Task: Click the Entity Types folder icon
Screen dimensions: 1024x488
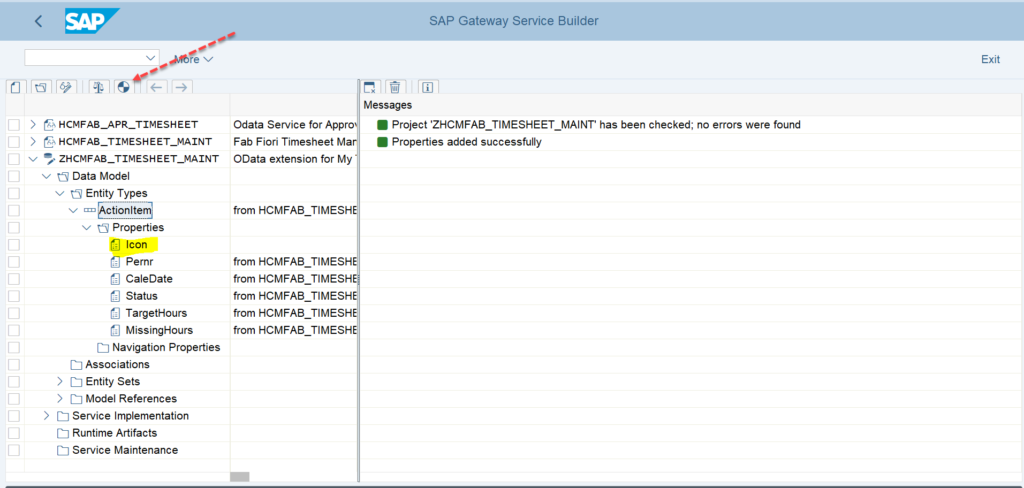Action: click(x=76, y=193)
